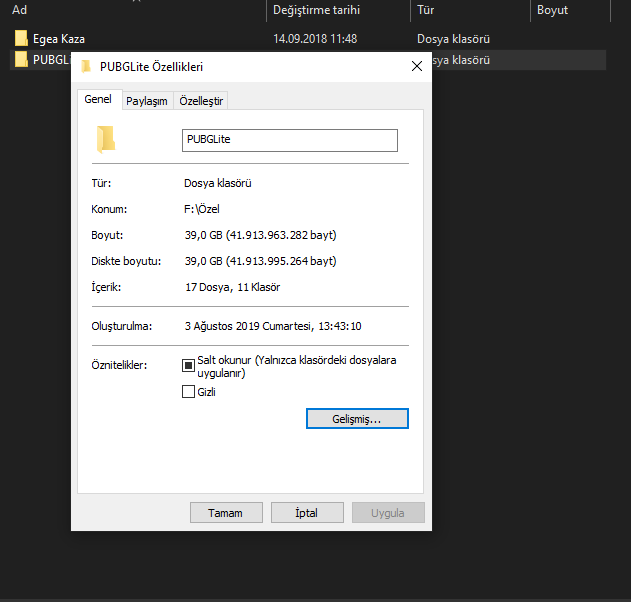Click the Konum label
The image size is (631, 602).
click(109, 209)
